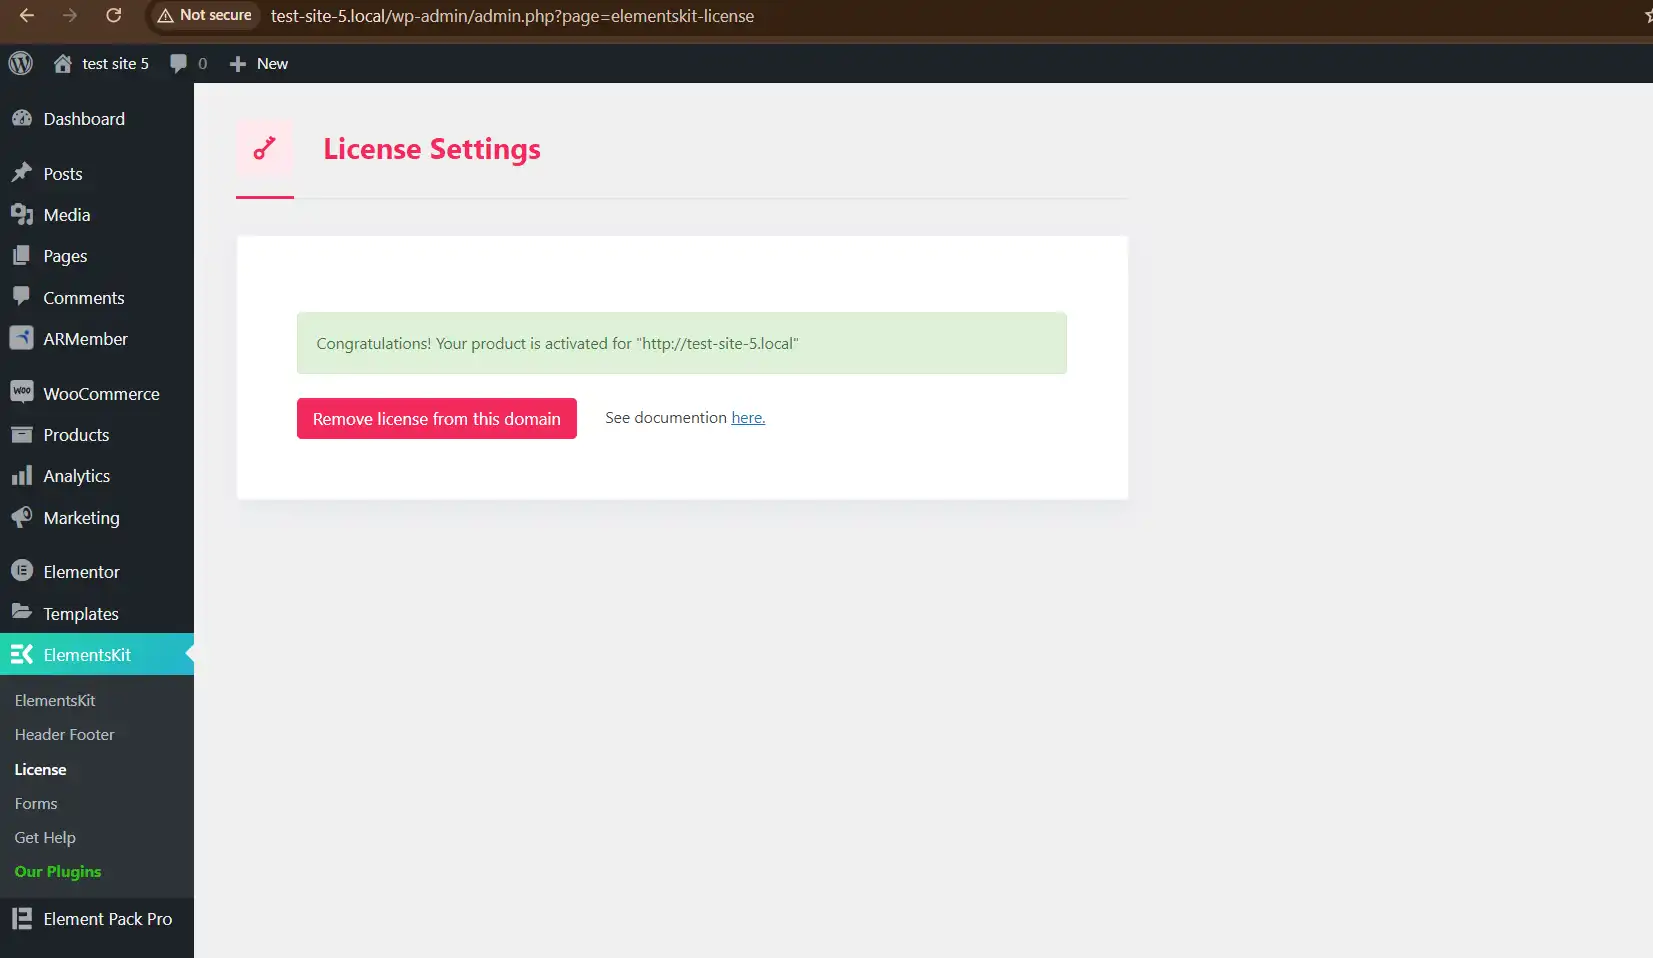Click the Posts pushpin icon

(x=21, y=173)
